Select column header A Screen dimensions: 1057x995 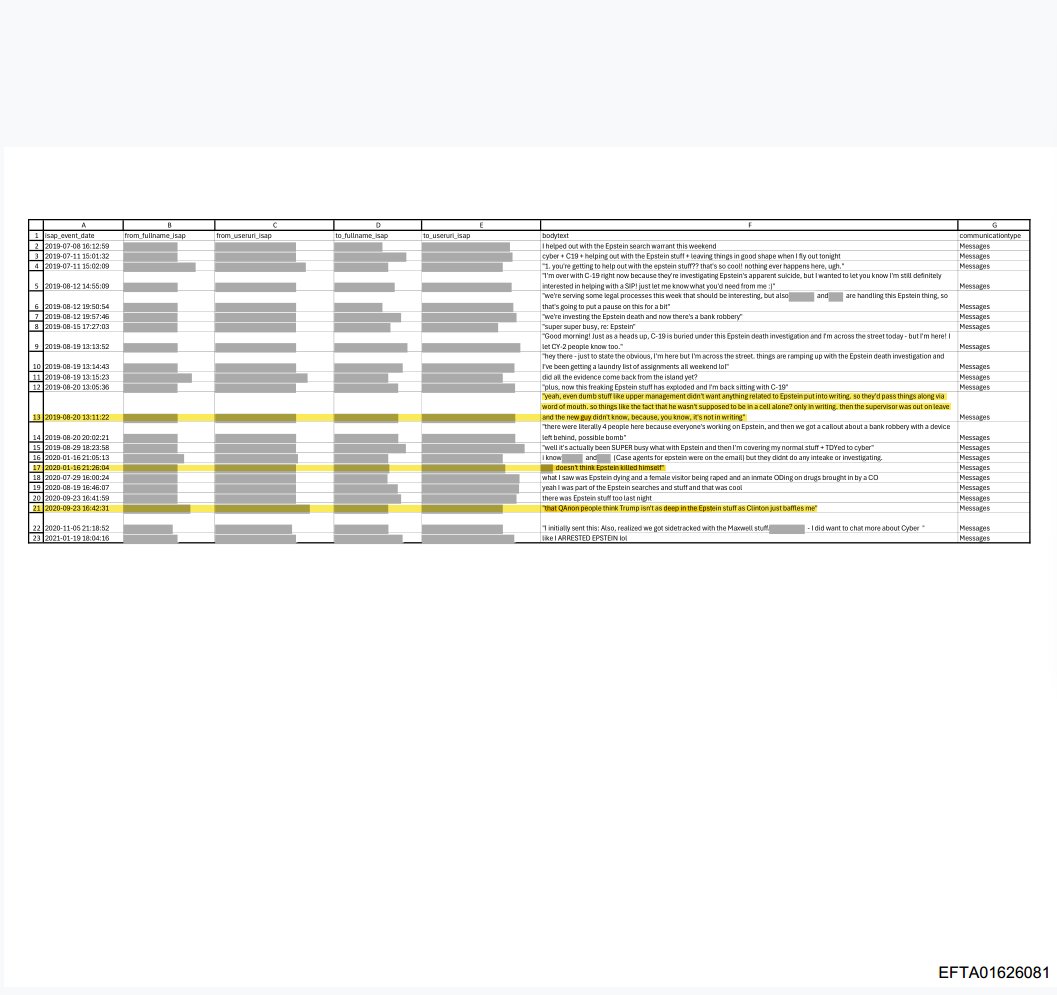(84, 225)
